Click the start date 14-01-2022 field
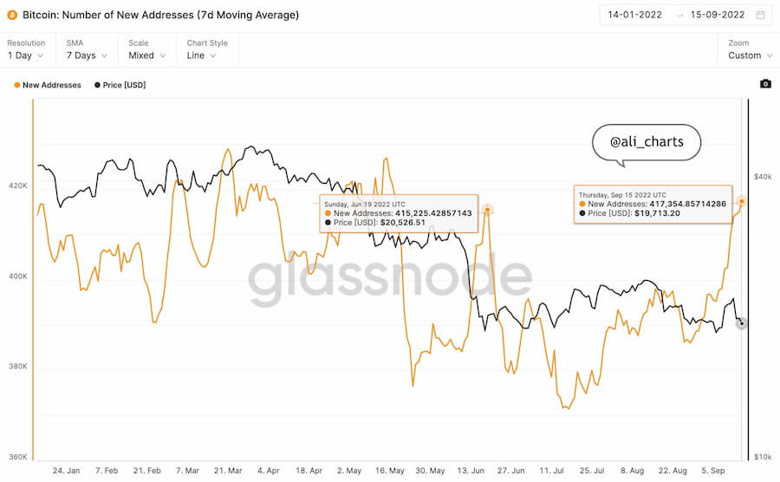This screenshot has width=780, height=482. (637, 15)
